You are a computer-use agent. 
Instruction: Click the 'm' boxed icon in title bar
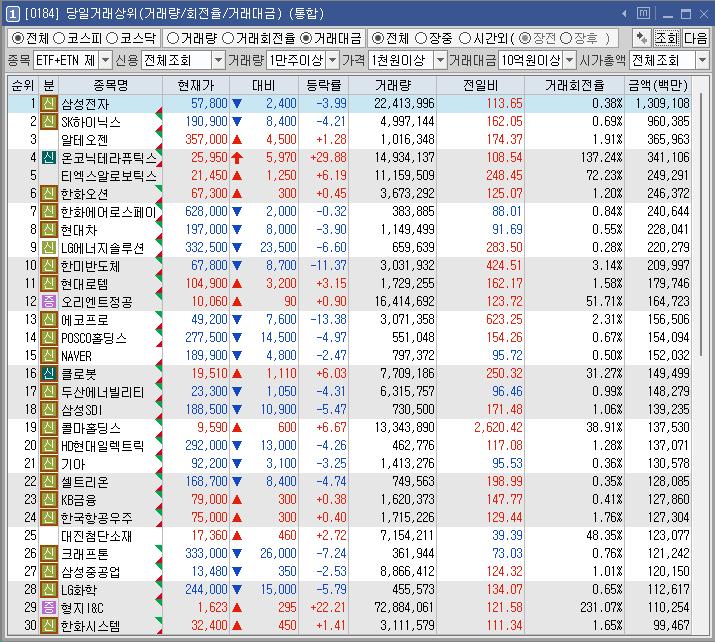[643, 13]
